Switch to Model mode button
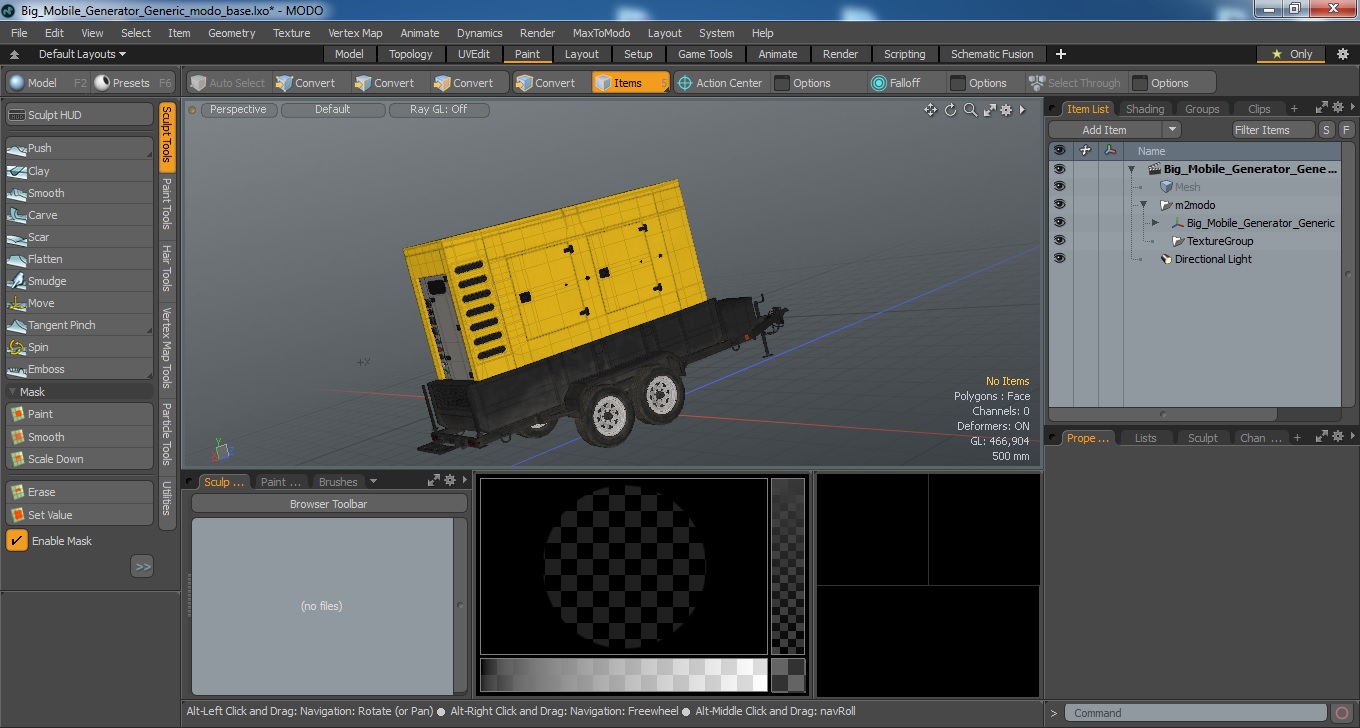Viewport: 1360px width, 728px height. [47, 83]
